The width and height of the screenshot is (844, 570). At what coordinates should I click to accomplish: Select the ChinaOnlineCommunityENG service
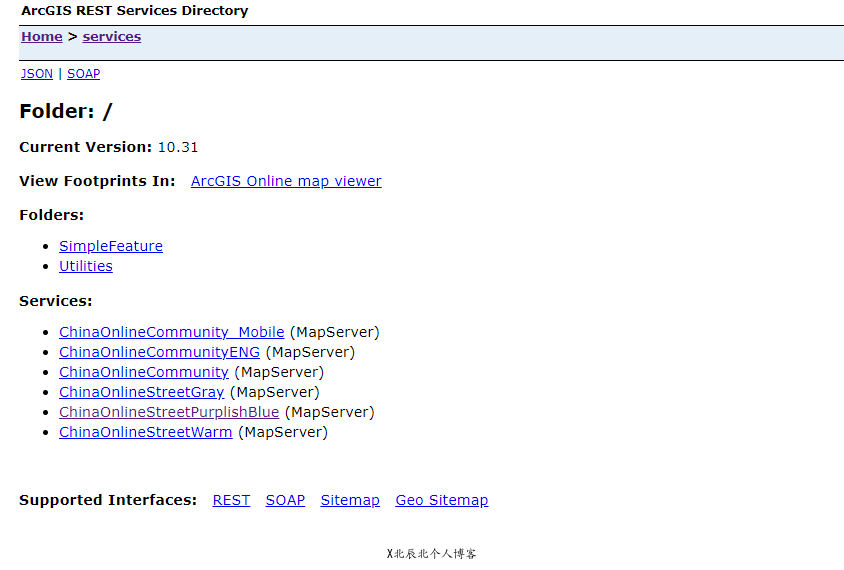[159, 352]
